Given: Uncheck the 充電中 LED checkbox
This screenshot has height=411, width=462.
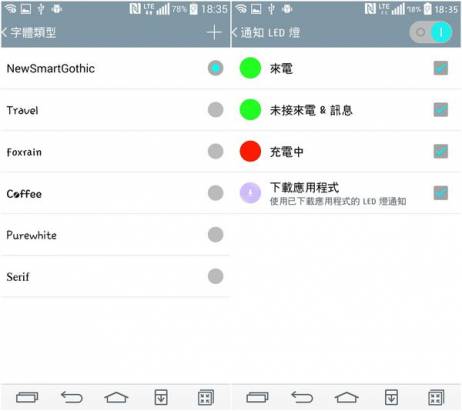Looking at the screenshot, I should tap(441, 151).
